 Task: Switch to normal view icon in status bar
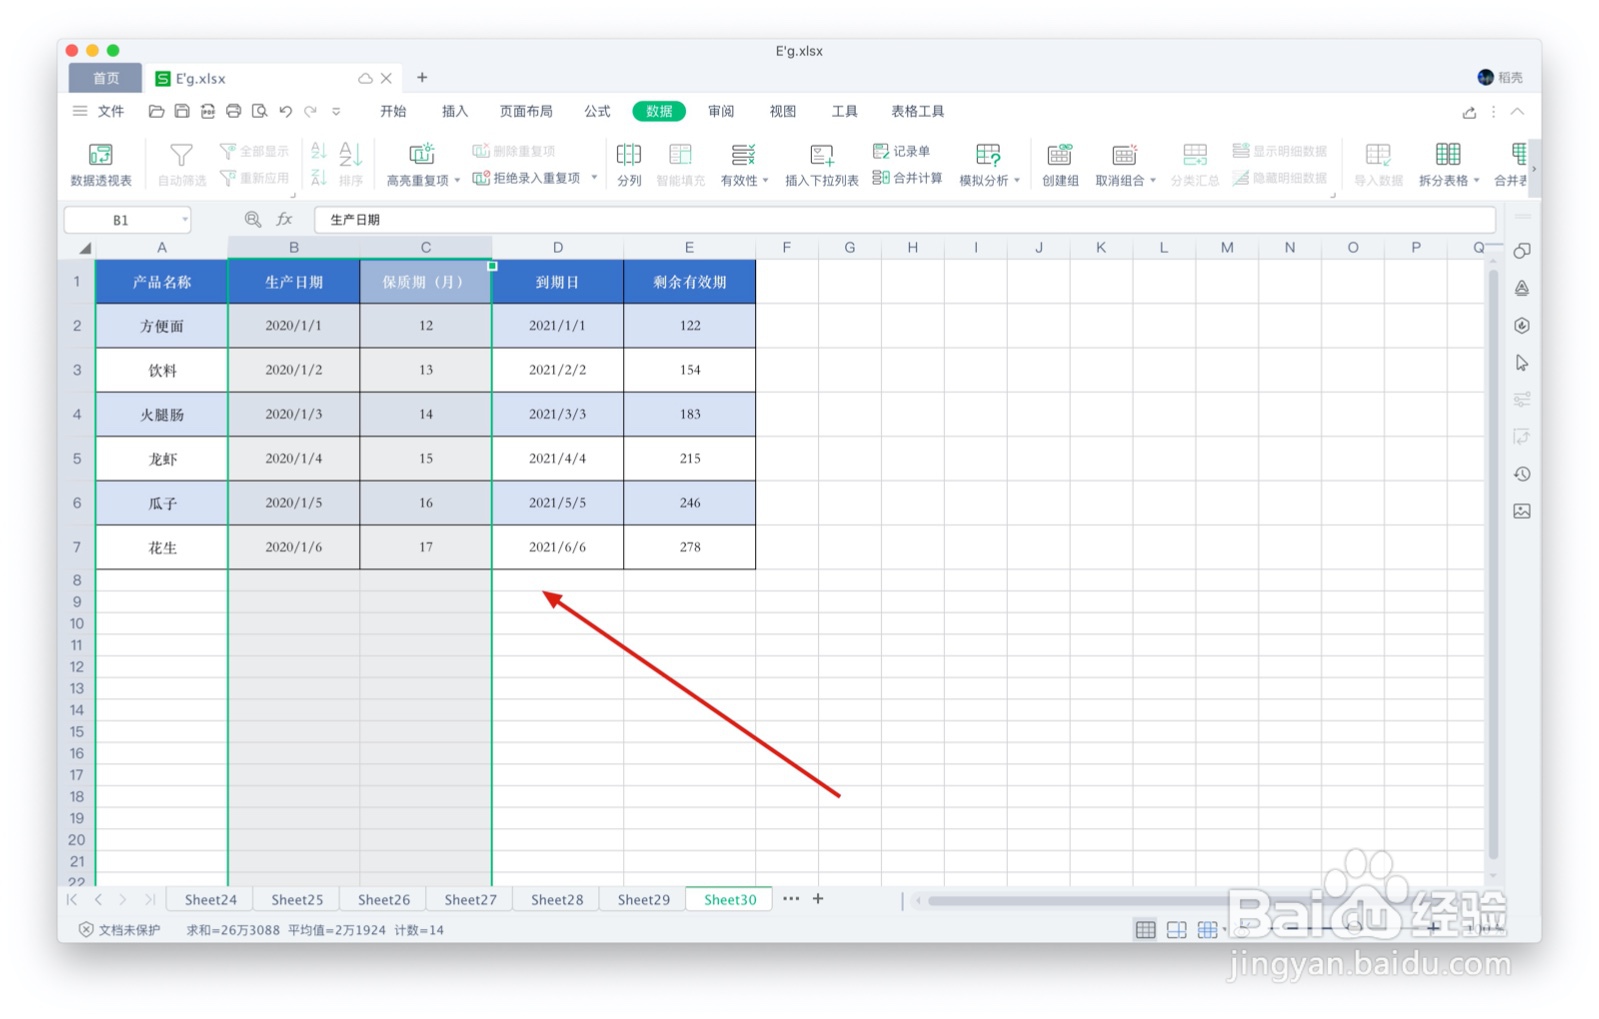coord(1146,930)
